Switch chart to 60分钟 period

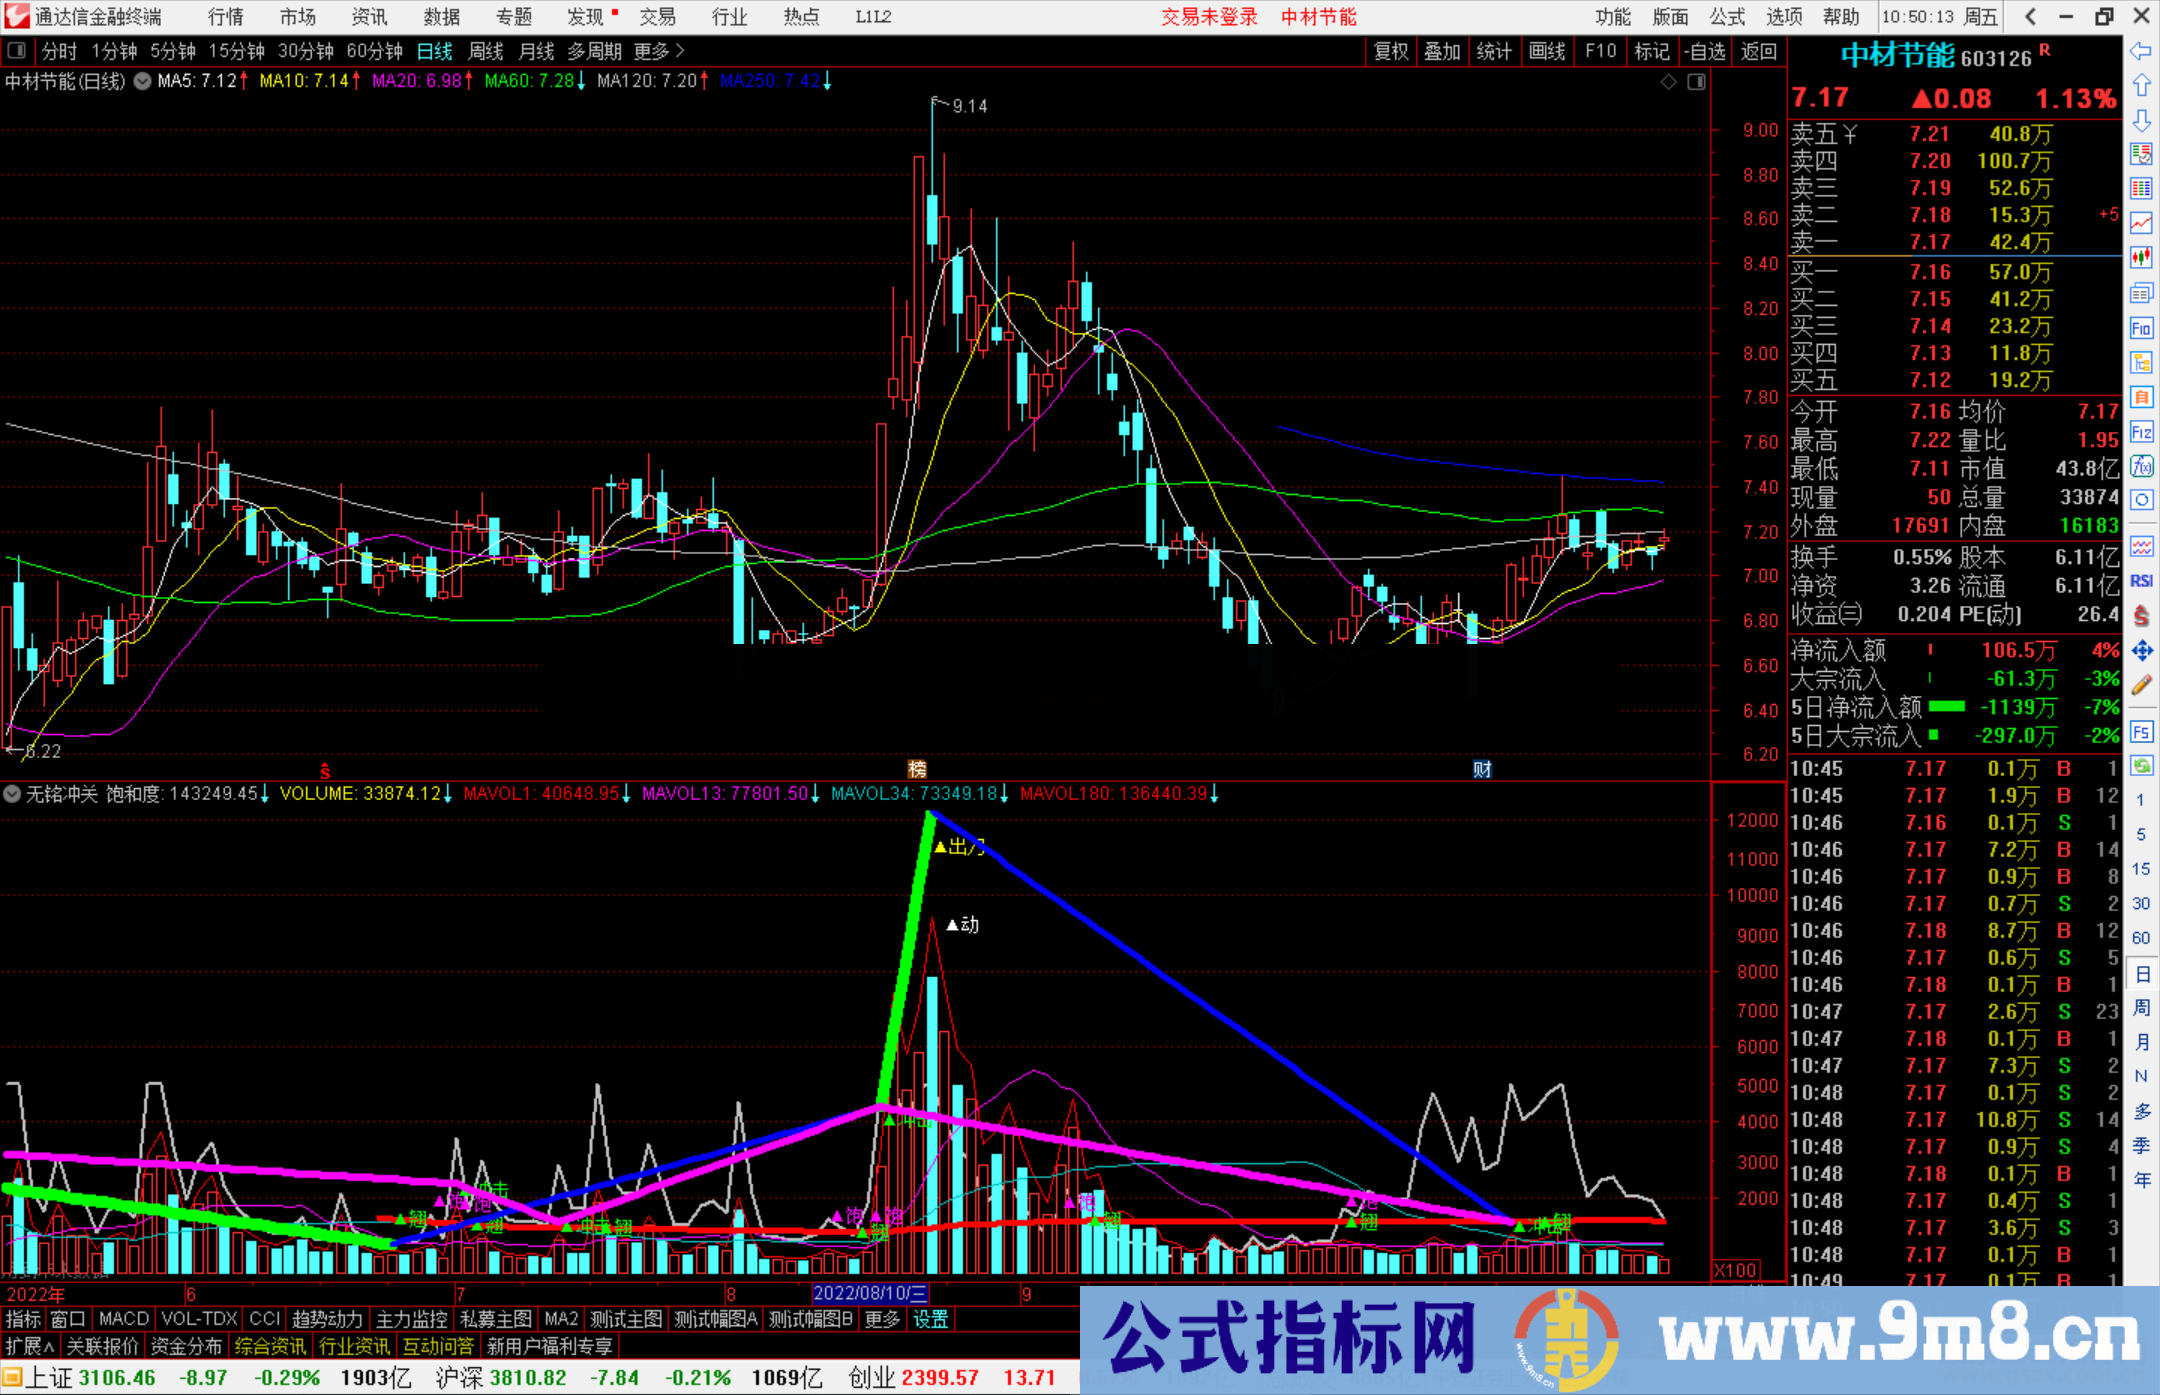[x=374, y=51]
